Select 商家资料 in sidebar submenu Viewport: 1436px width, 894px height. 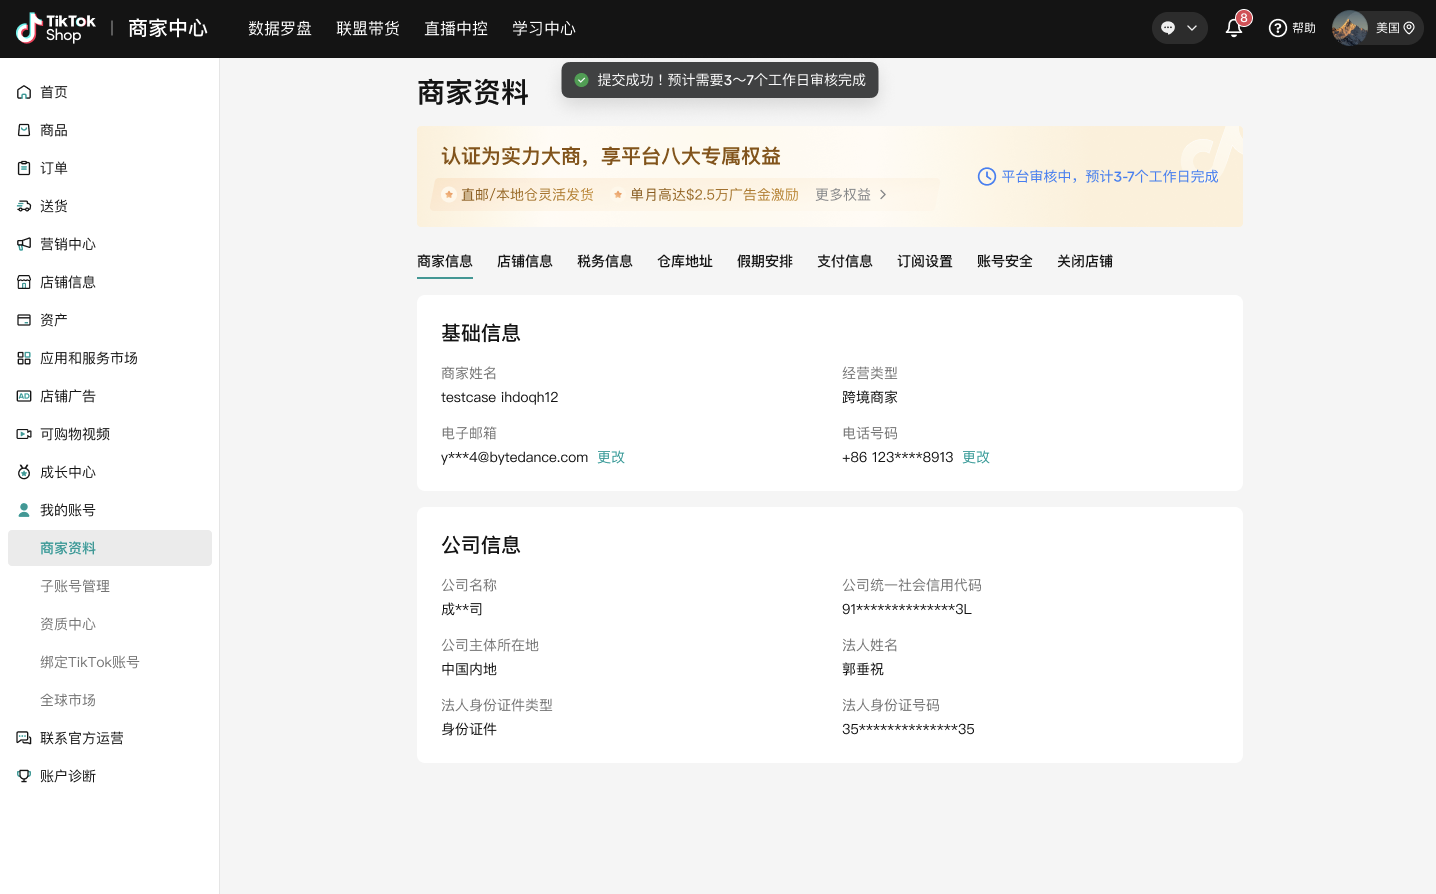pos(110,548)
